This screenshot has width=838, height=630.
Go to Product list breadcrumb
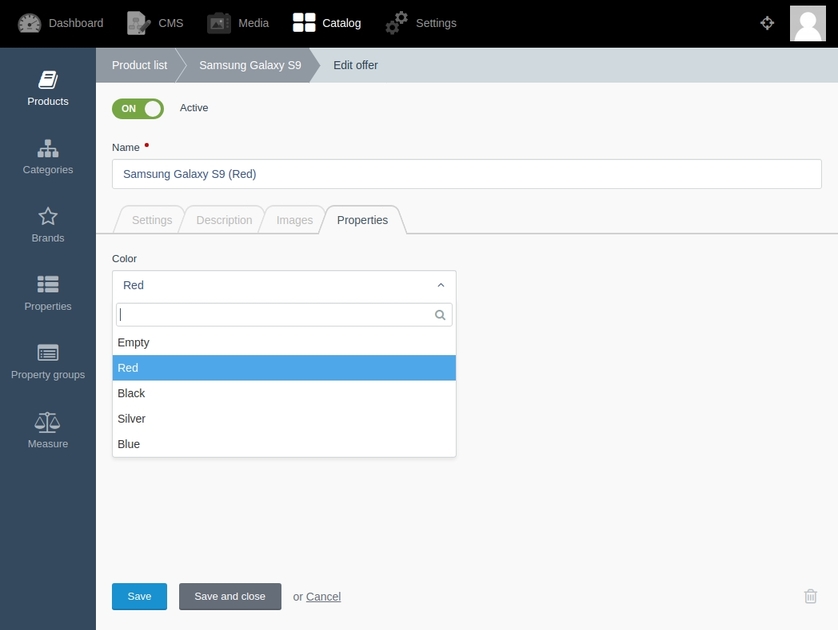click(139, 65)
